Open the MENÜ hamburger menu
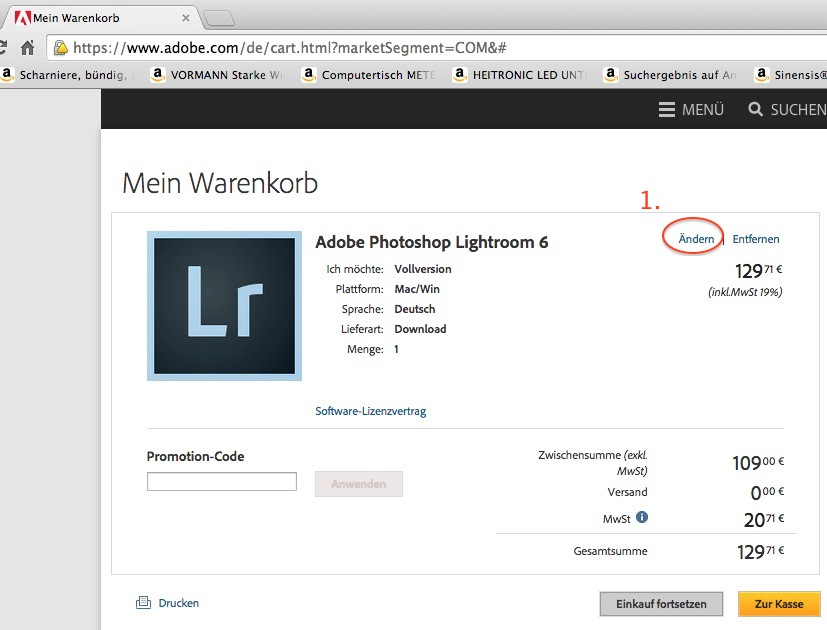The image size is (827, 630). click(x=691, y=109)
